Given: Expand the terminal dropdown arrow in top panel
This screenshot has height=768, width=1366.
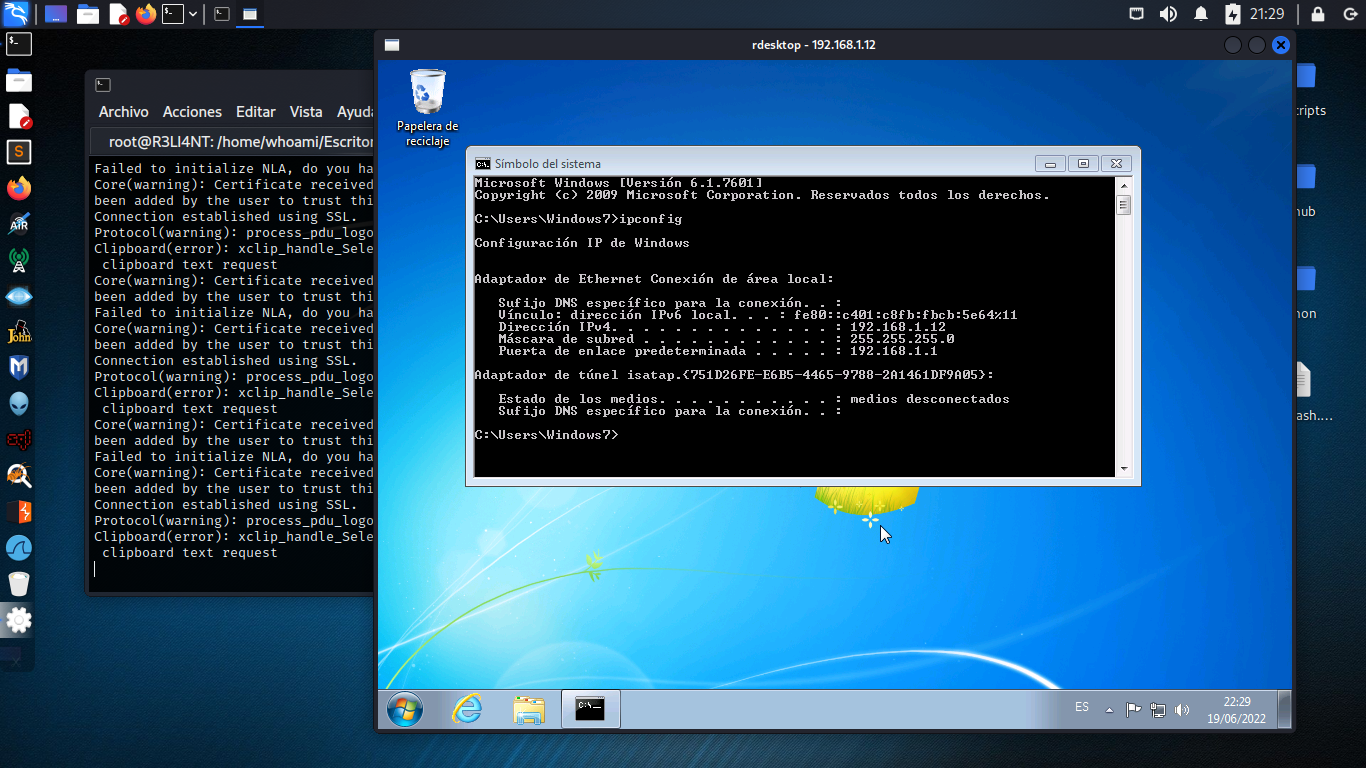Looking at the screenshot, I should [x=192, y=15].
